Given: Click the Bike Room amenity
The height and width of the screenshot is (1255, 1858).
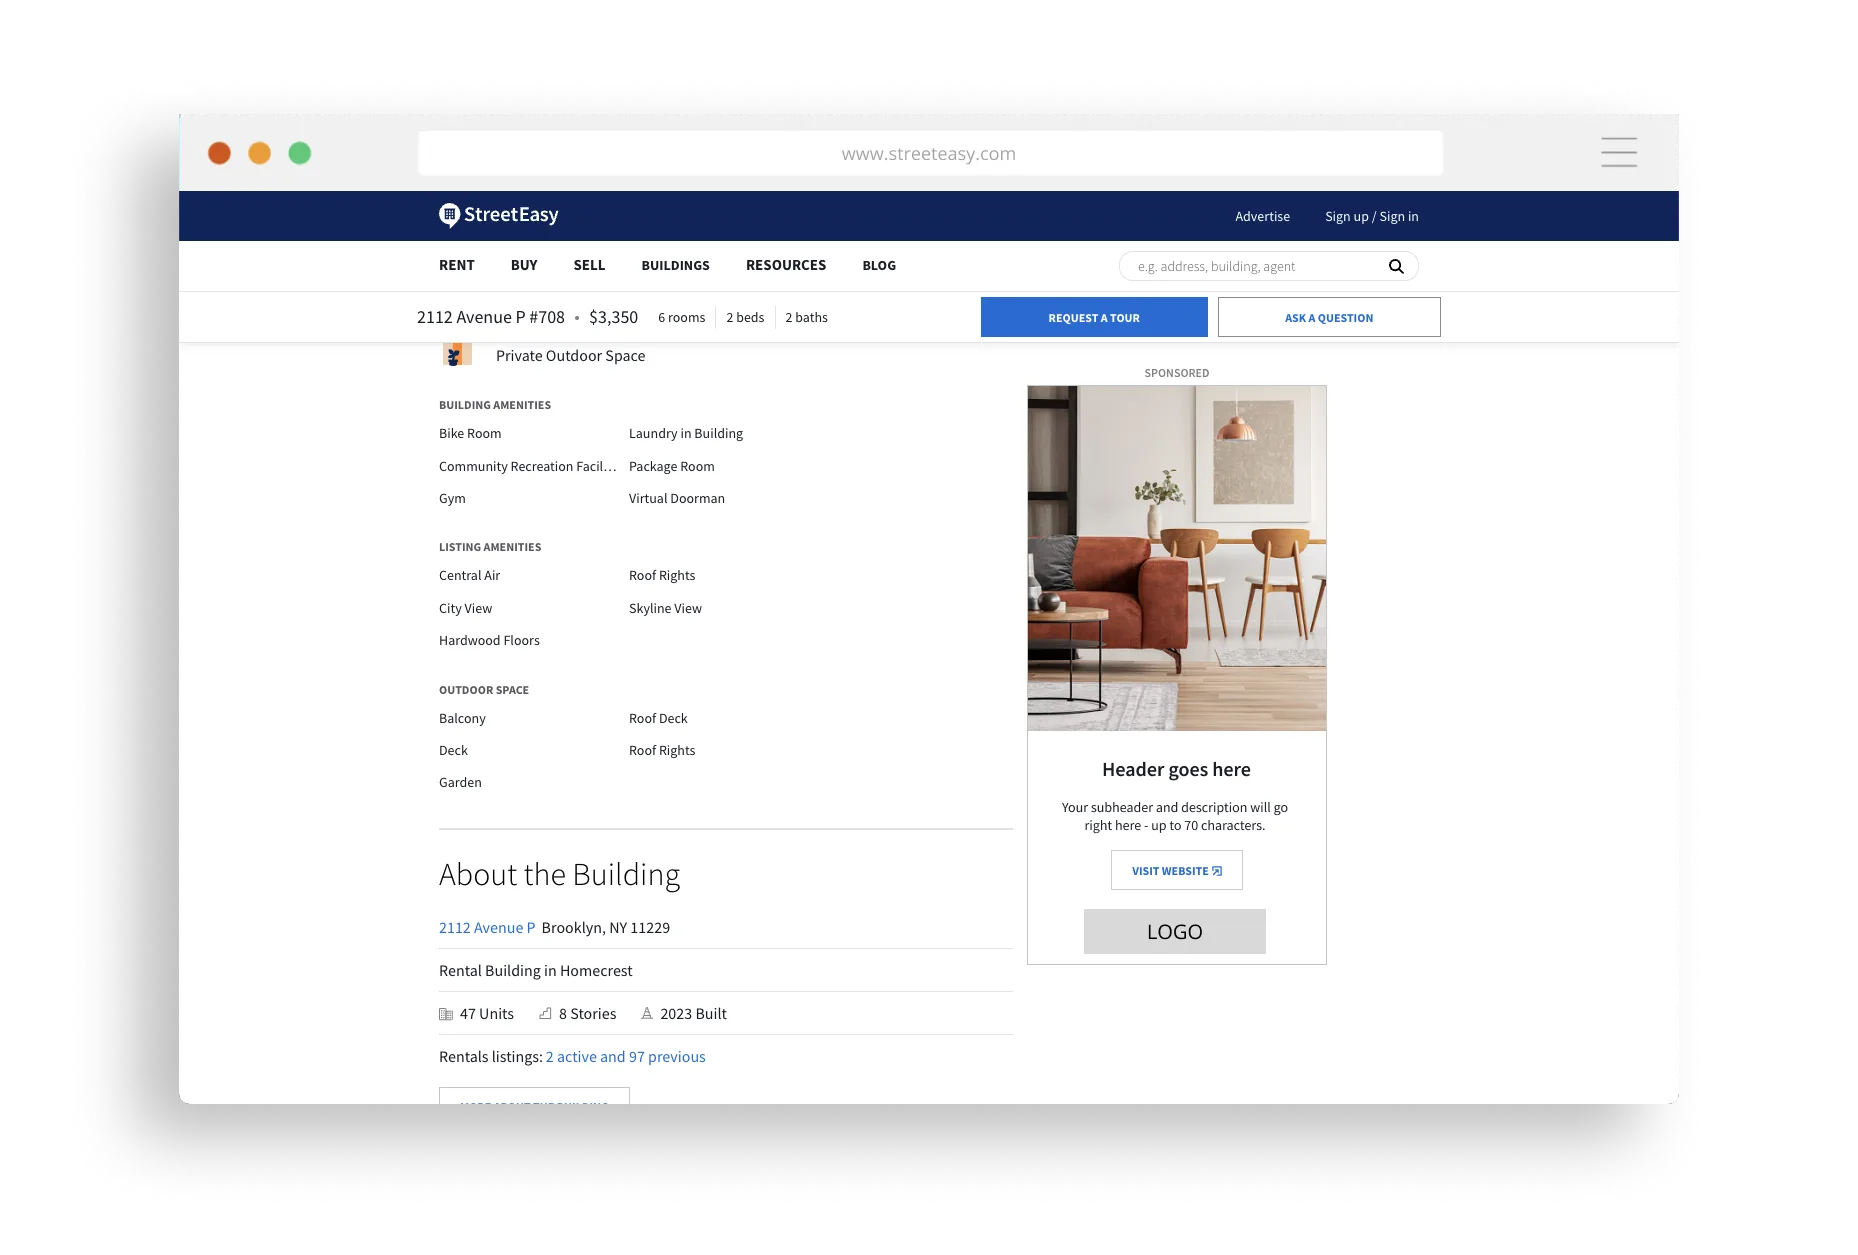Looking at the screenshot, I should point(470,433).
